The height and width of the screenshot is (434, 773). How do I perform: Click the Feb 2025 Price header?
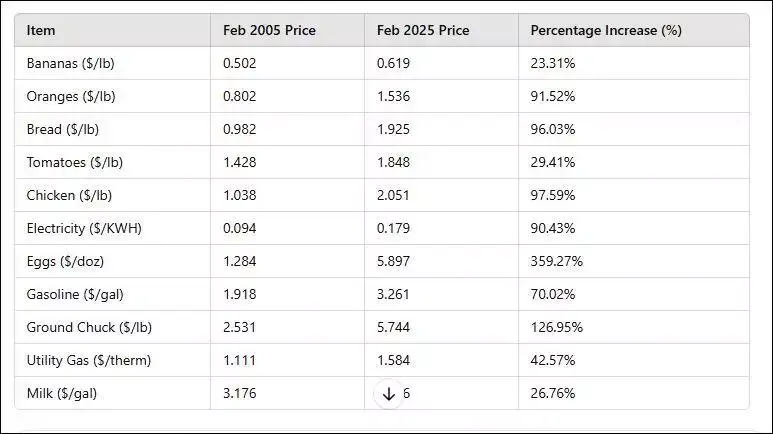click(x=423, y=30)
